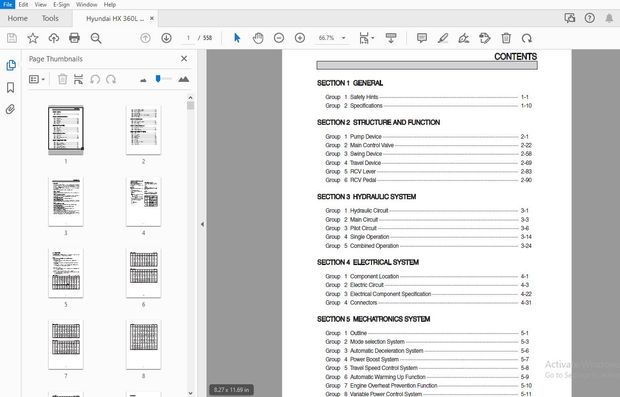Delete thumbnail pages trash icon in panel
The image size is (620, 397).
coord(62,79)
